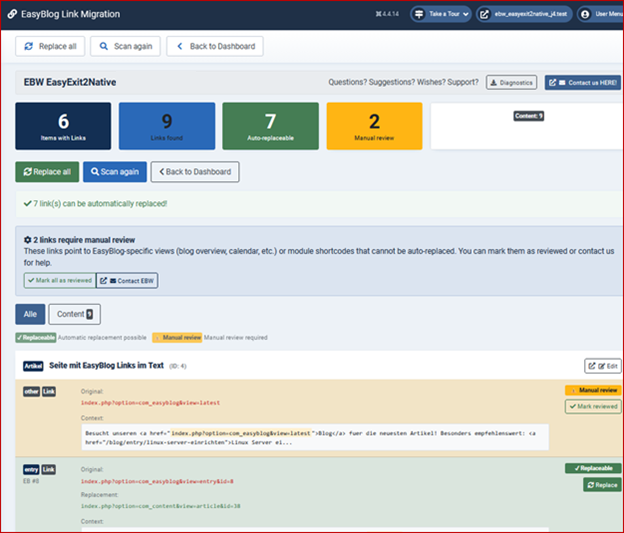624x533 pixels.
Task: Click the EB #8 label
Action: point(31,481)
